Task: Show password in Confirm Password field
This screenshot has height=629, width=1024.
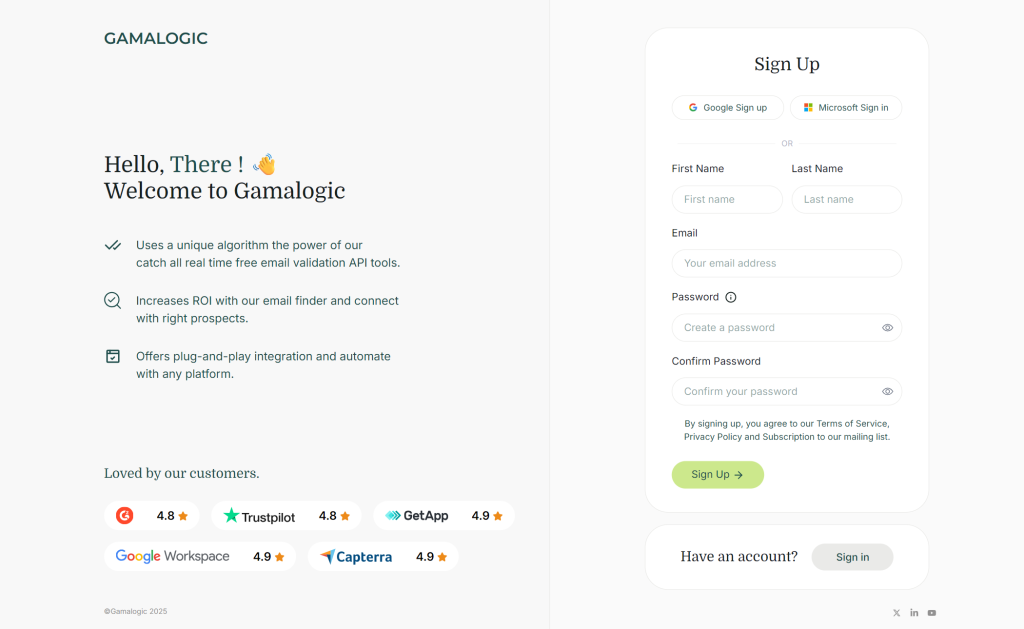Action: pos(887,392)
